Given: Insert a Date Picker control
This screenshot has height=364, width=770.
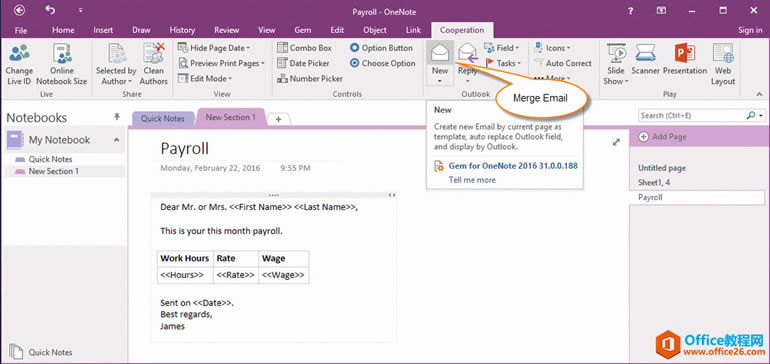Looking at the screenshot, I should [303, 63].
